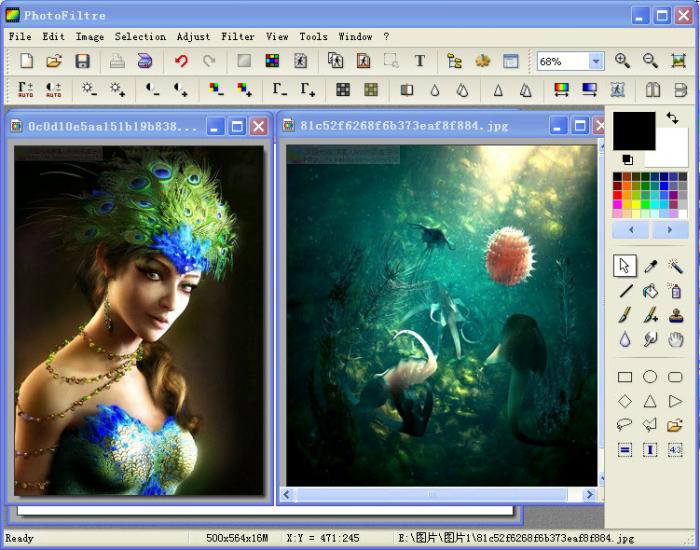
Task: Open the Filter menu
Action: tap(238, 37)
